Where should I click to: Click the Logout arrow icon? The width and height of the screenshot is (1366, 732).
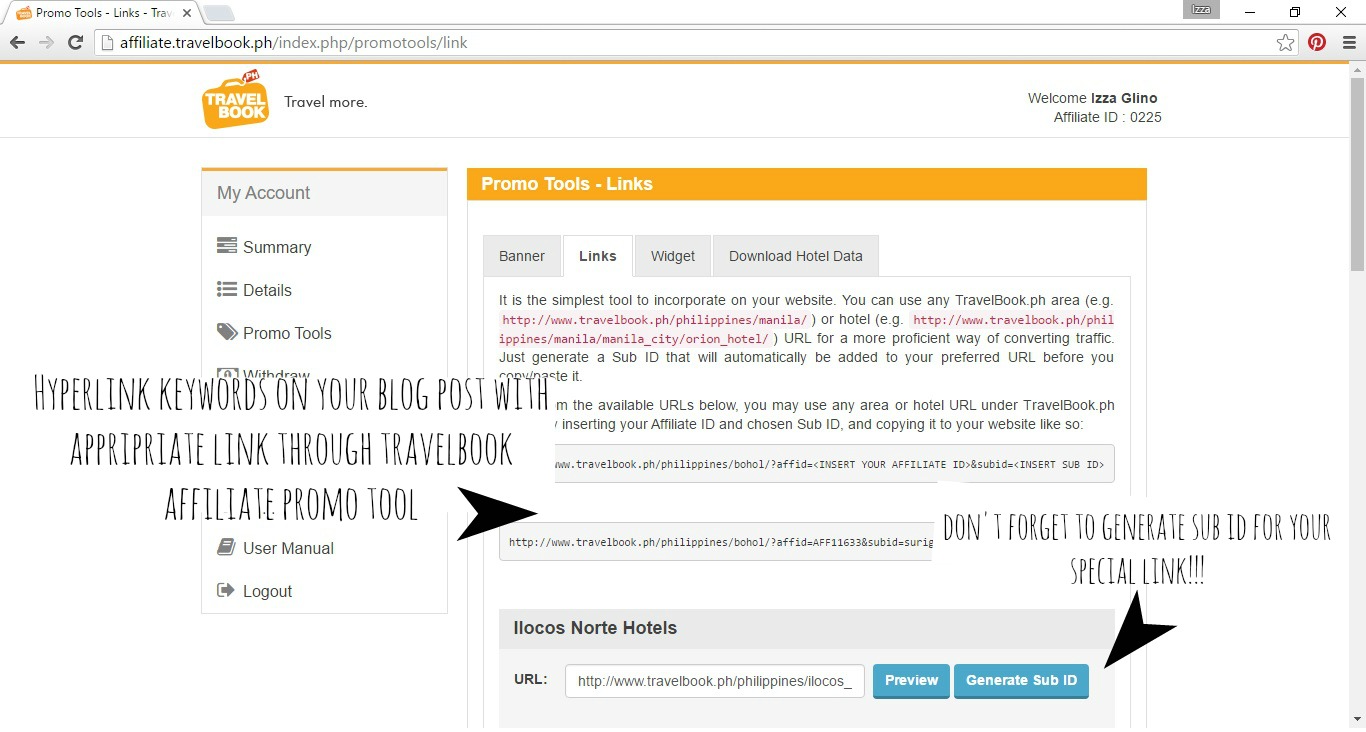[227, 590]
